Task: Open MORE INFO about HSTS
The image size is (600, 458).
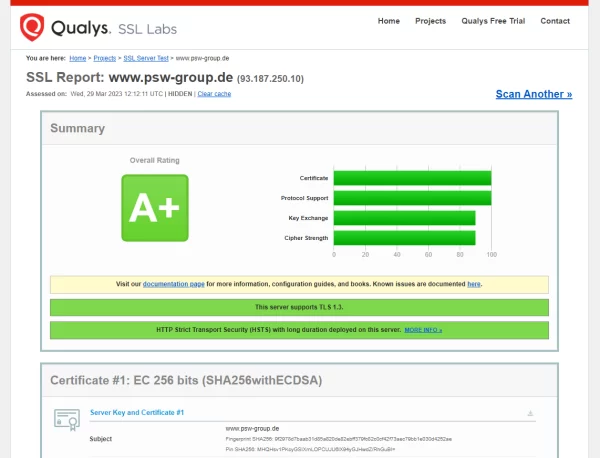Action: tap(423, 329)
